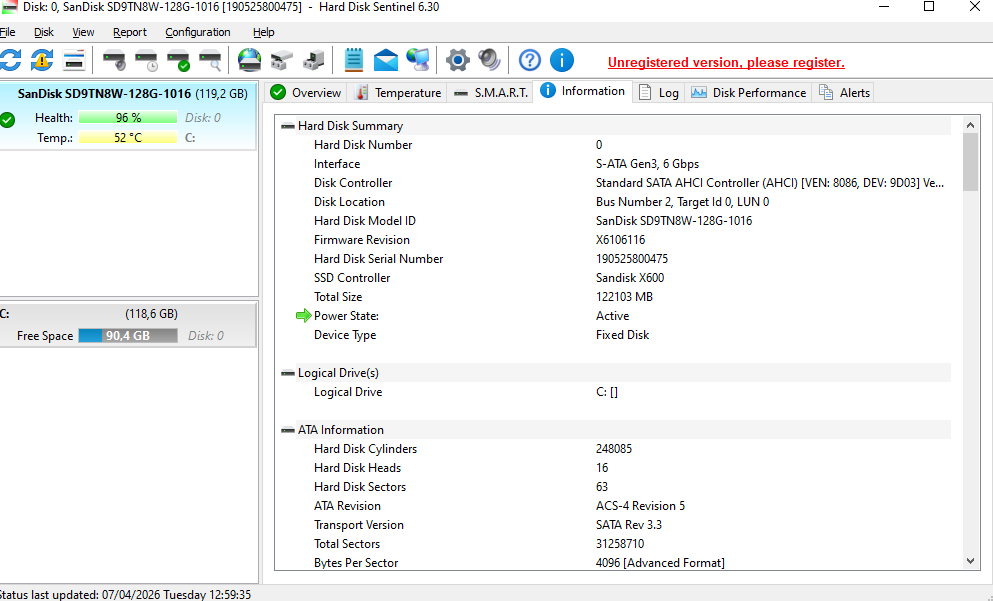Collapse the ATA Information section

[288, 430]
